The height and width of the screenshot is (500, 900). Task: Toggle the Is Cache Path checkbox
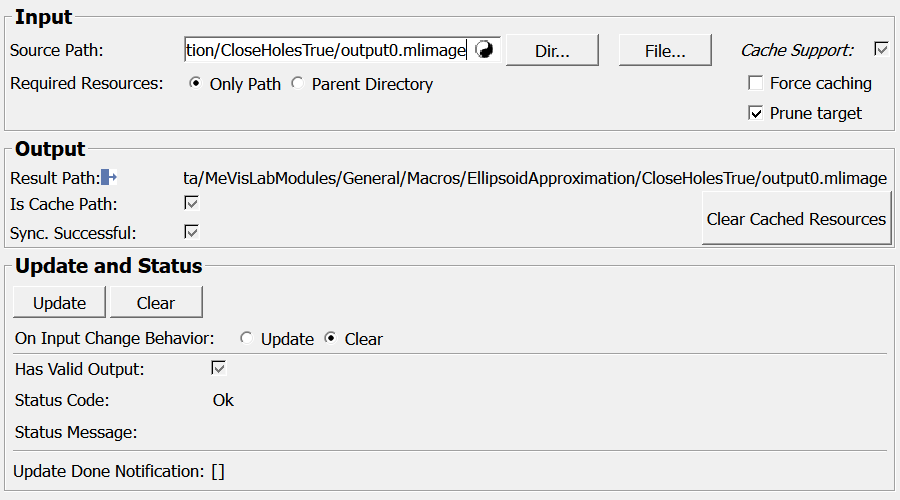[192, 204]
